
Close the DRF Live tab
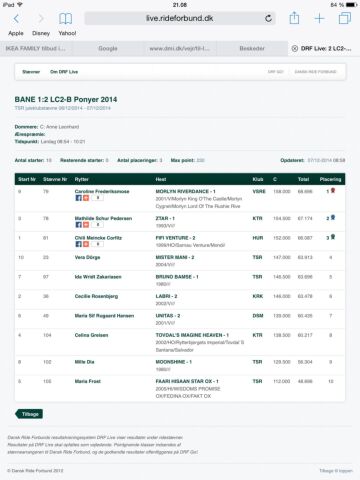pyautogui.click(x=295, y=48)
